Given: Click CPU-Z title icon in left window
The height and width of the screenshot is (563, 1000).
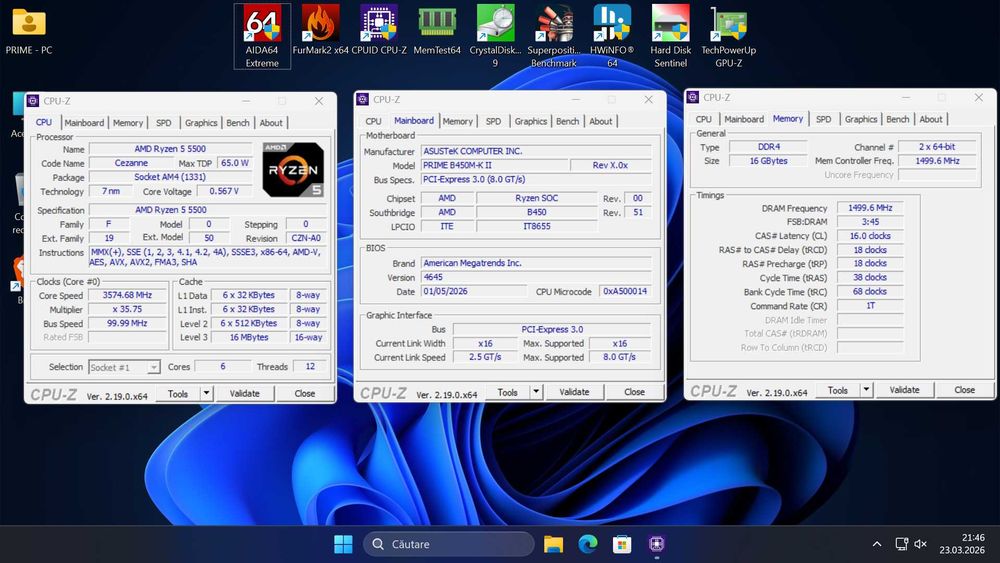Looking at the screenshot, I should coord(33,101).
